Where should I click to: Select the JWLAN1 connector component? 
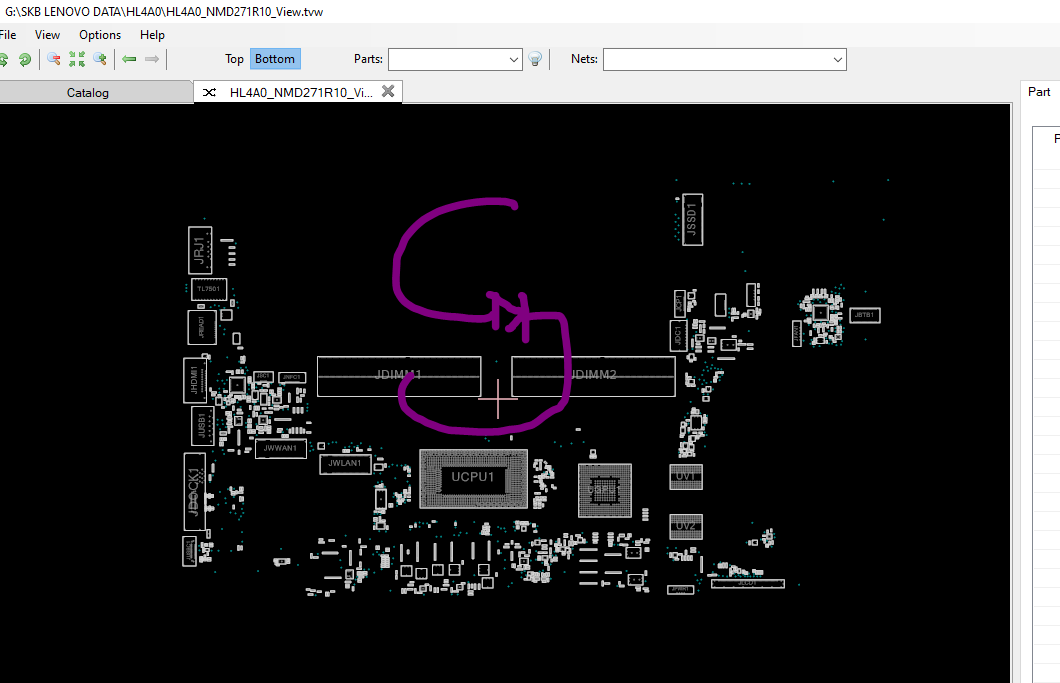pos(345,464)
